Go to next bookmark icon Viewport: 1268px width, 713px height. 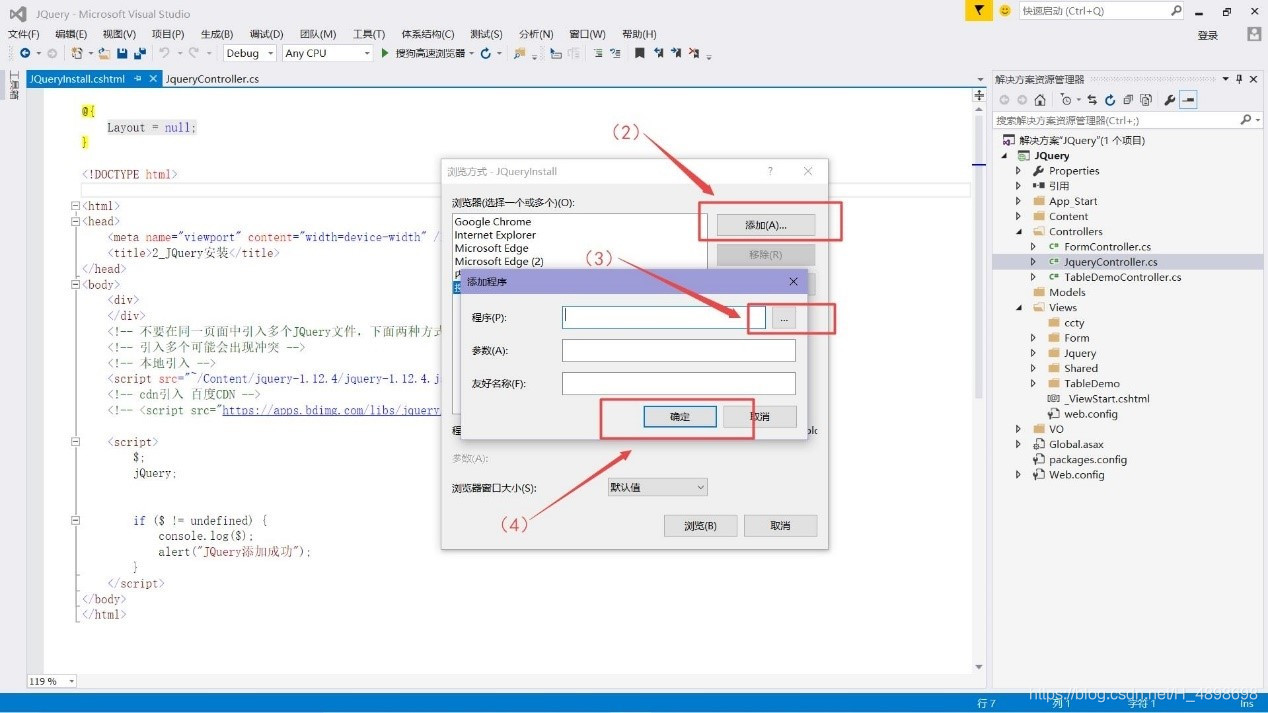tap(677, 53)
